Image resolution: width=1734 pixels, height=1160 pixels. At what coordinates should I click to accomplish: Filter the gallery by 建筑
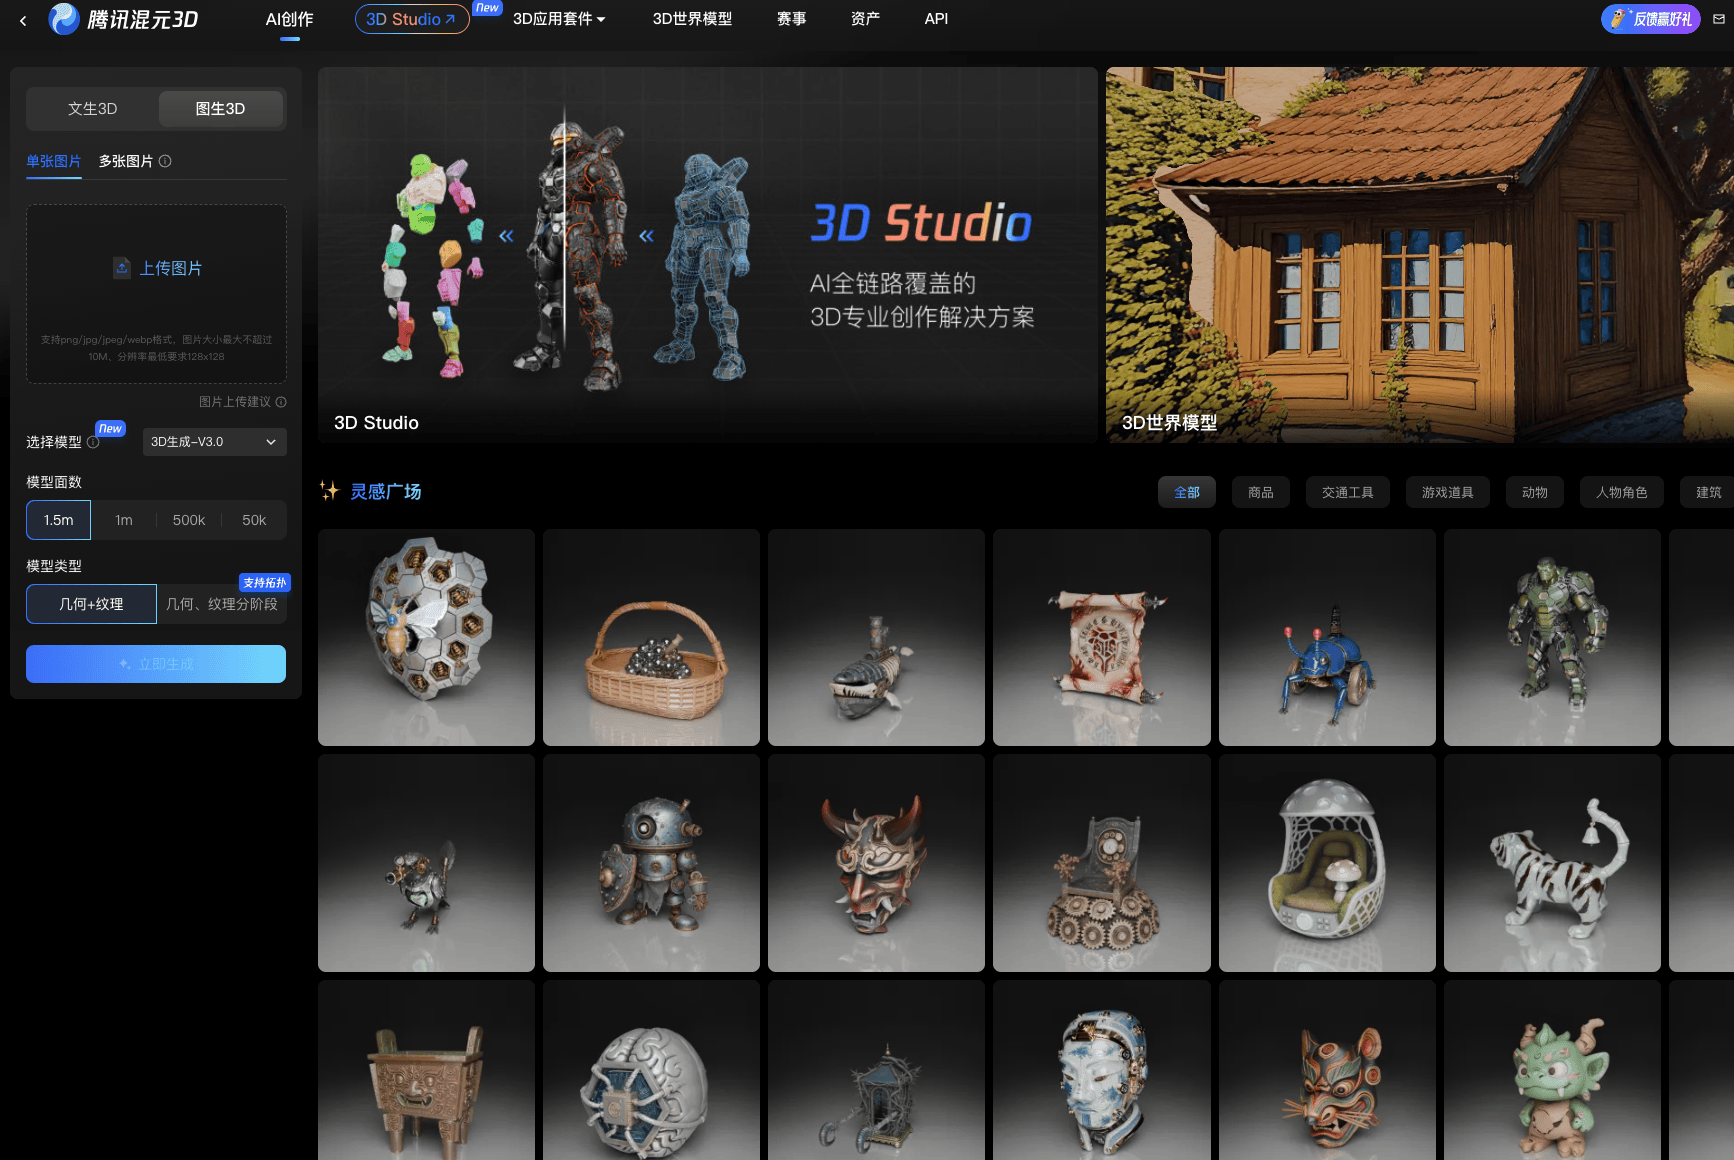click(1709, 492)
